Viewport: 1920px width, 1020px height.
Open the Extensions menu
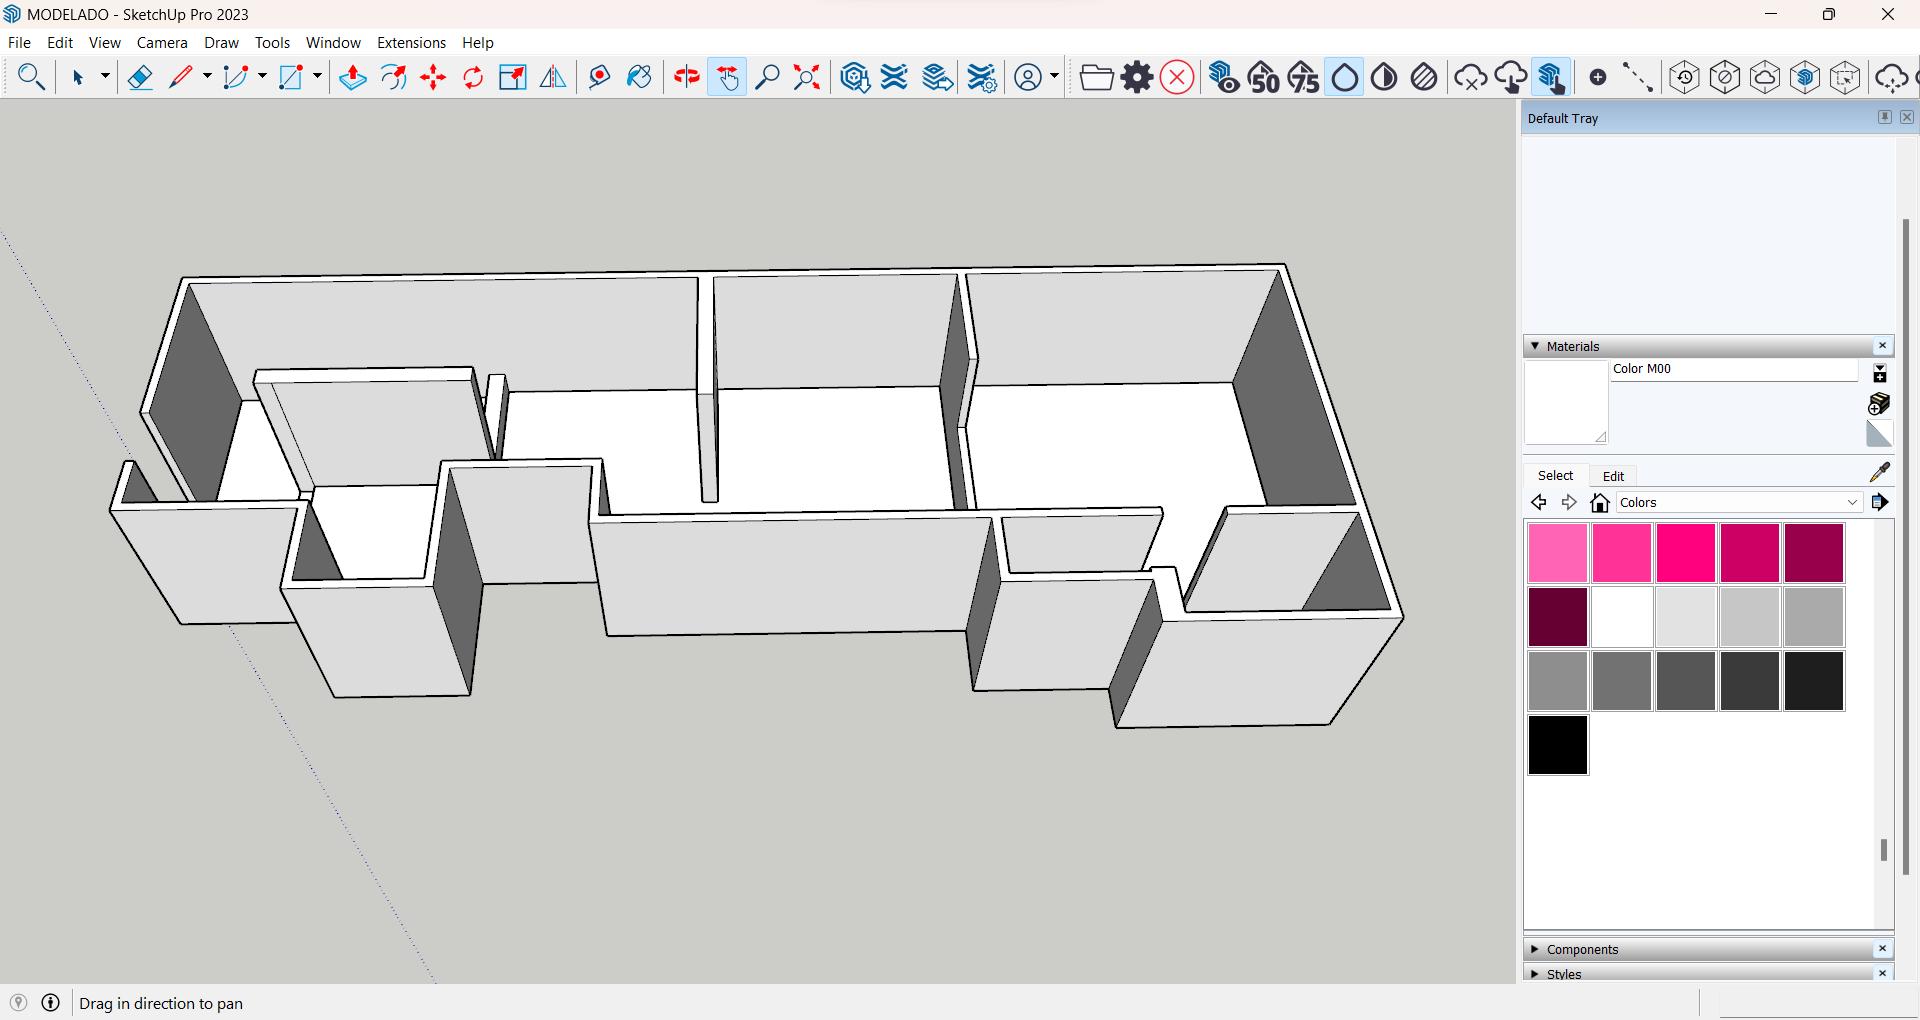(411, 43)
